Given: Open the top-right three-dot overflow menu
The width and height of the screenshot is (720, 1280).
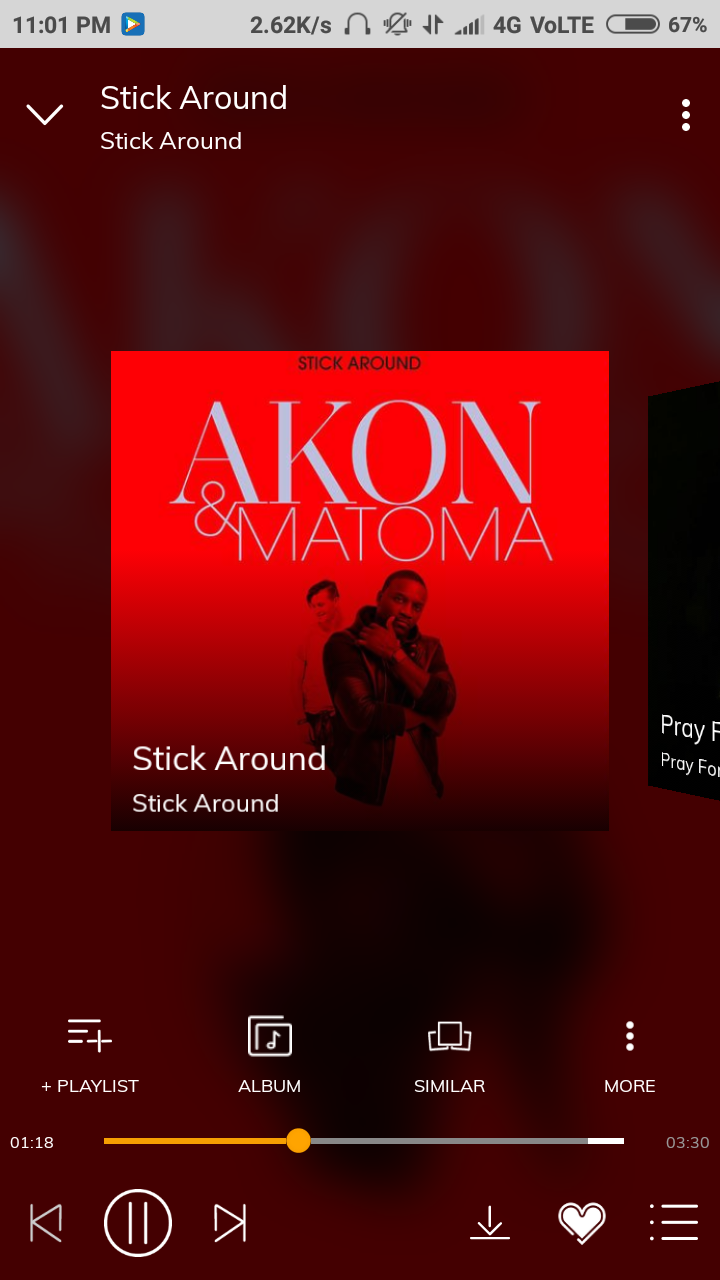Looking at the screenshot, I should point(686,115).
